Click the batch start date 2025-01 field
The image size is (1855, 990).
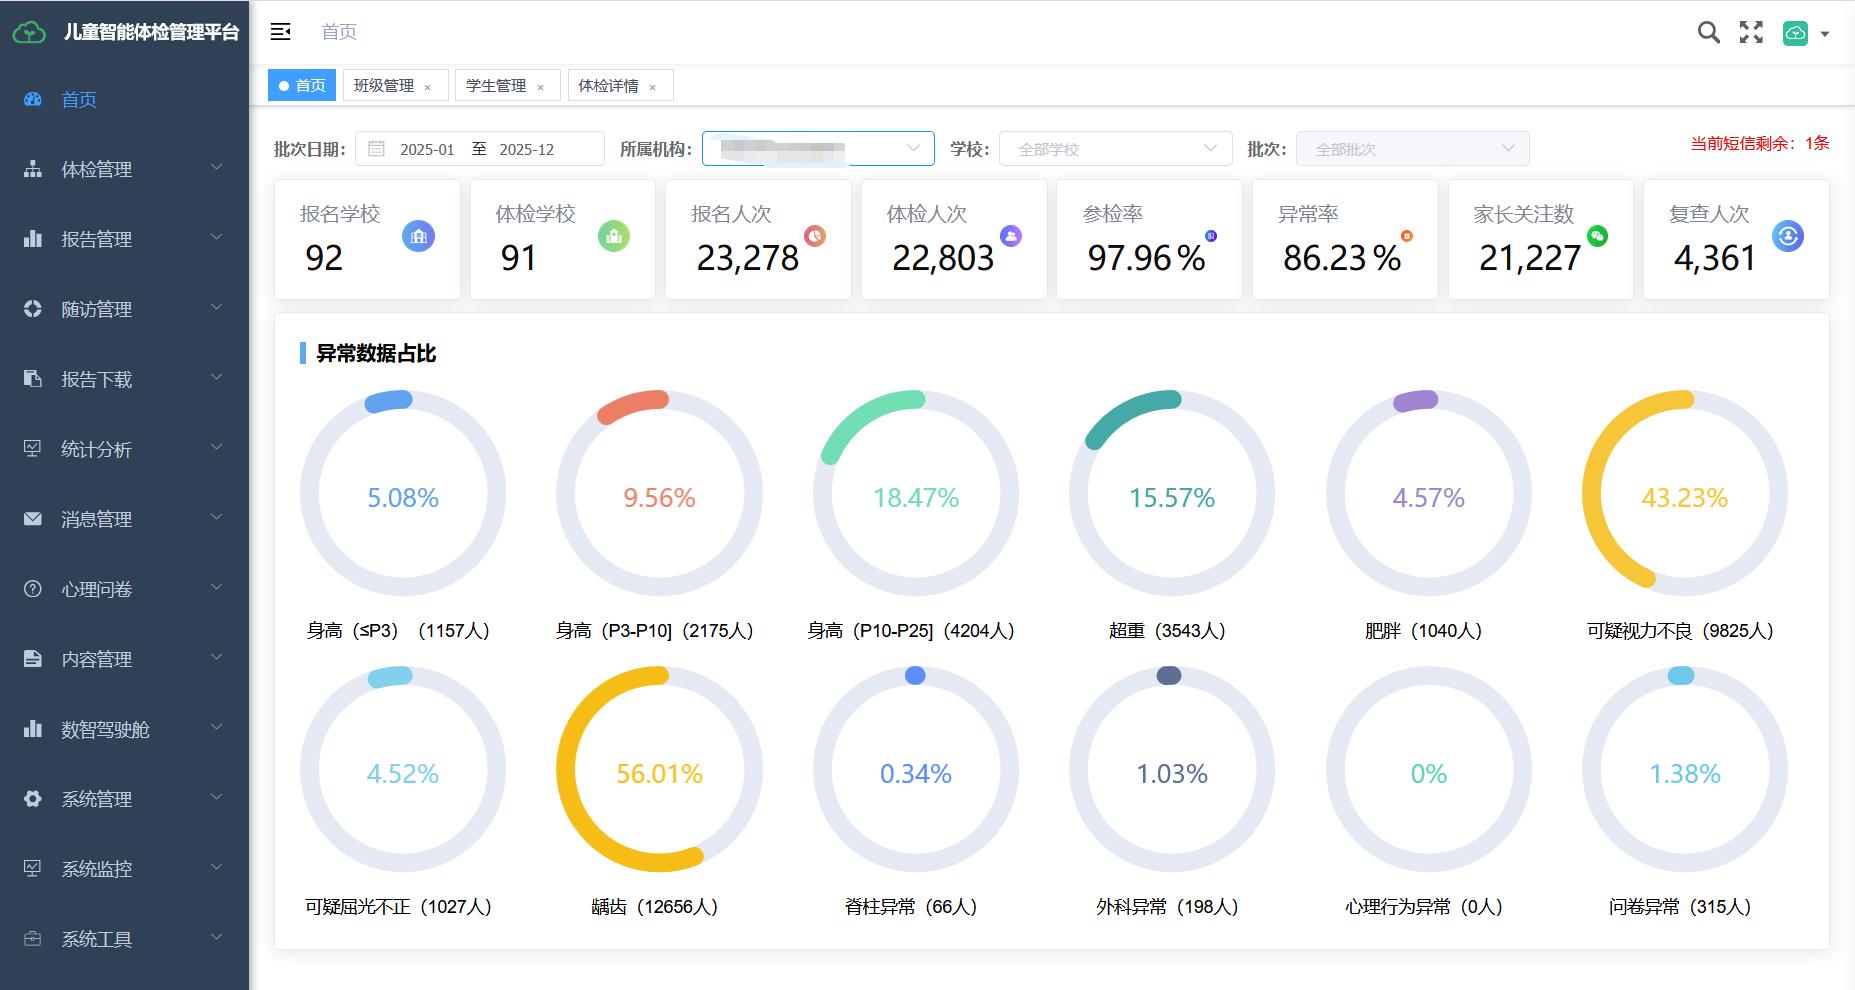tap(427, 149)
